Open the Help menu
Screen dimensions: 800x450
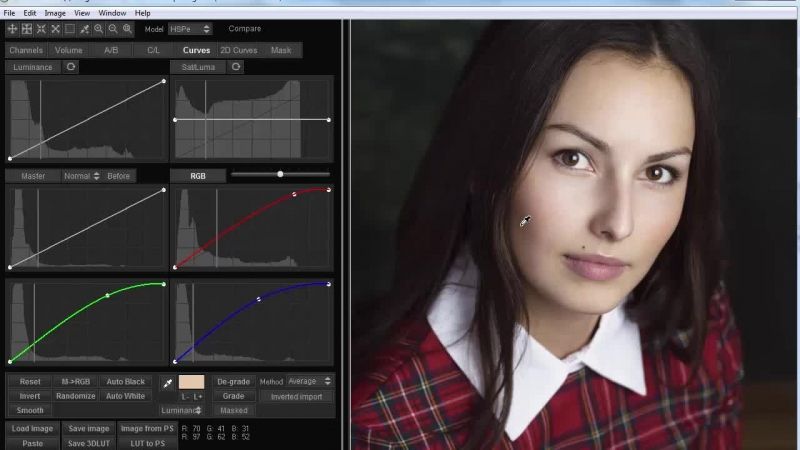pyautogui.click(x=142, y=13)
